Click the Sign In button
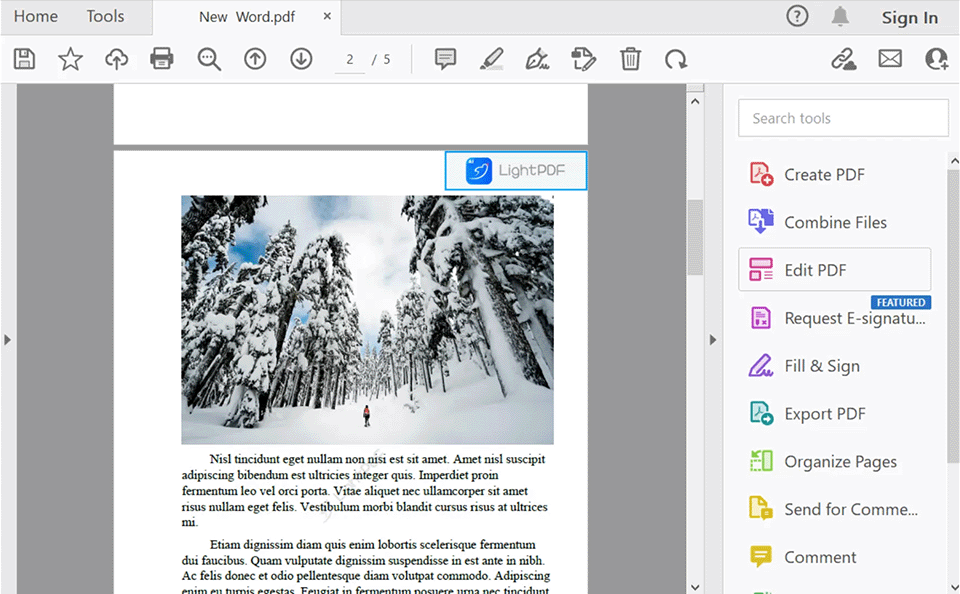 click(x=909, y=18)
